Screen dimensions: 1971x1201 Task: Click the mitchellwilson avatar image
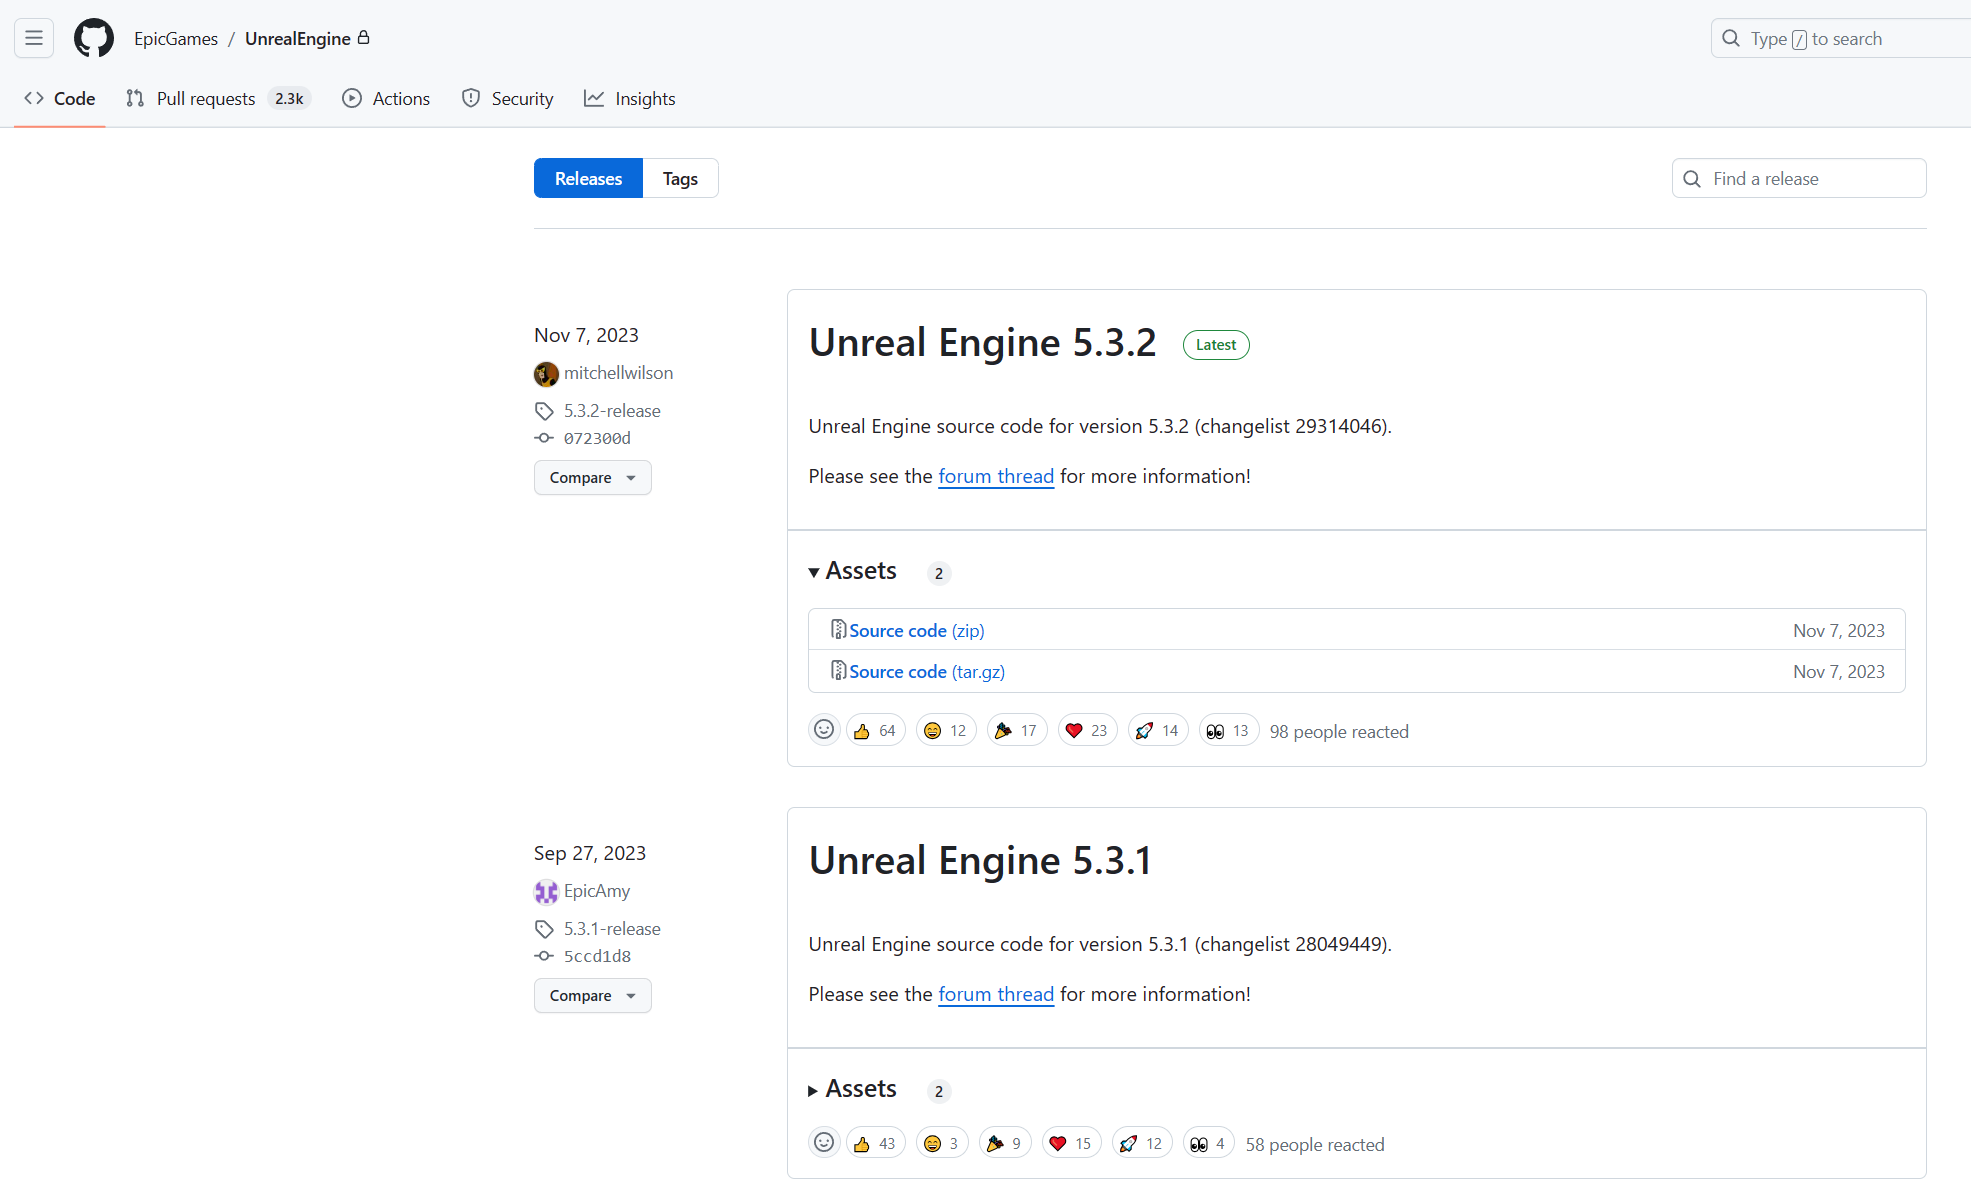tap(546, 374)
